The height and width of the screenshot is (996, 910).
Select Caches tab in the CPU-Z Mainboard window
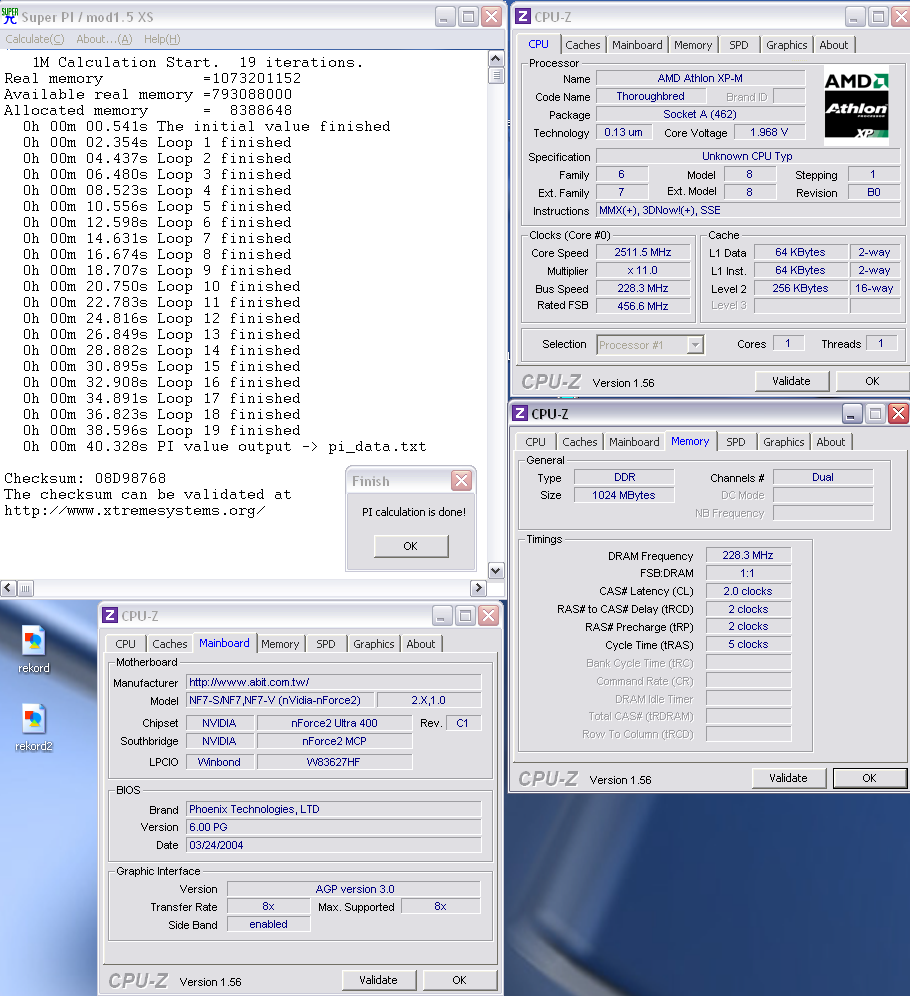coord(170,644)
